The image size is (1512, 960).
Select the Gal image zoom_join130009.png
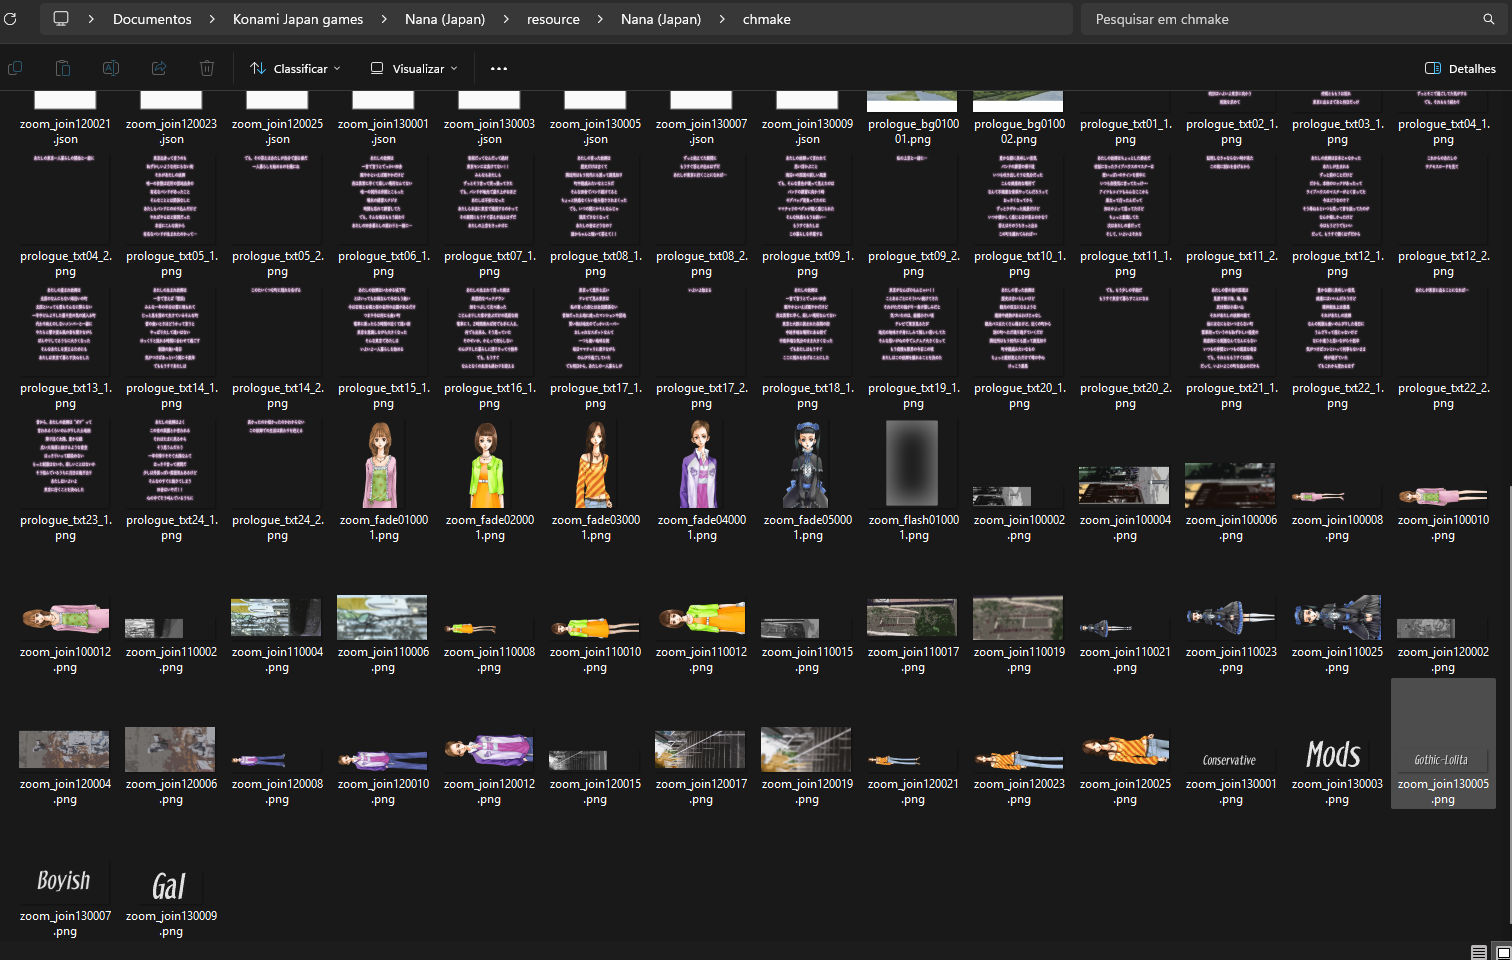pyautogui.click(x=169, y=886)
